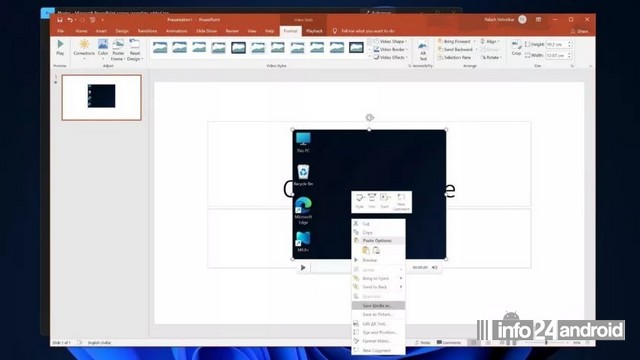Click the first paste option icon
This screenshot has height=360, width=640.
click(x=366, y=250)
